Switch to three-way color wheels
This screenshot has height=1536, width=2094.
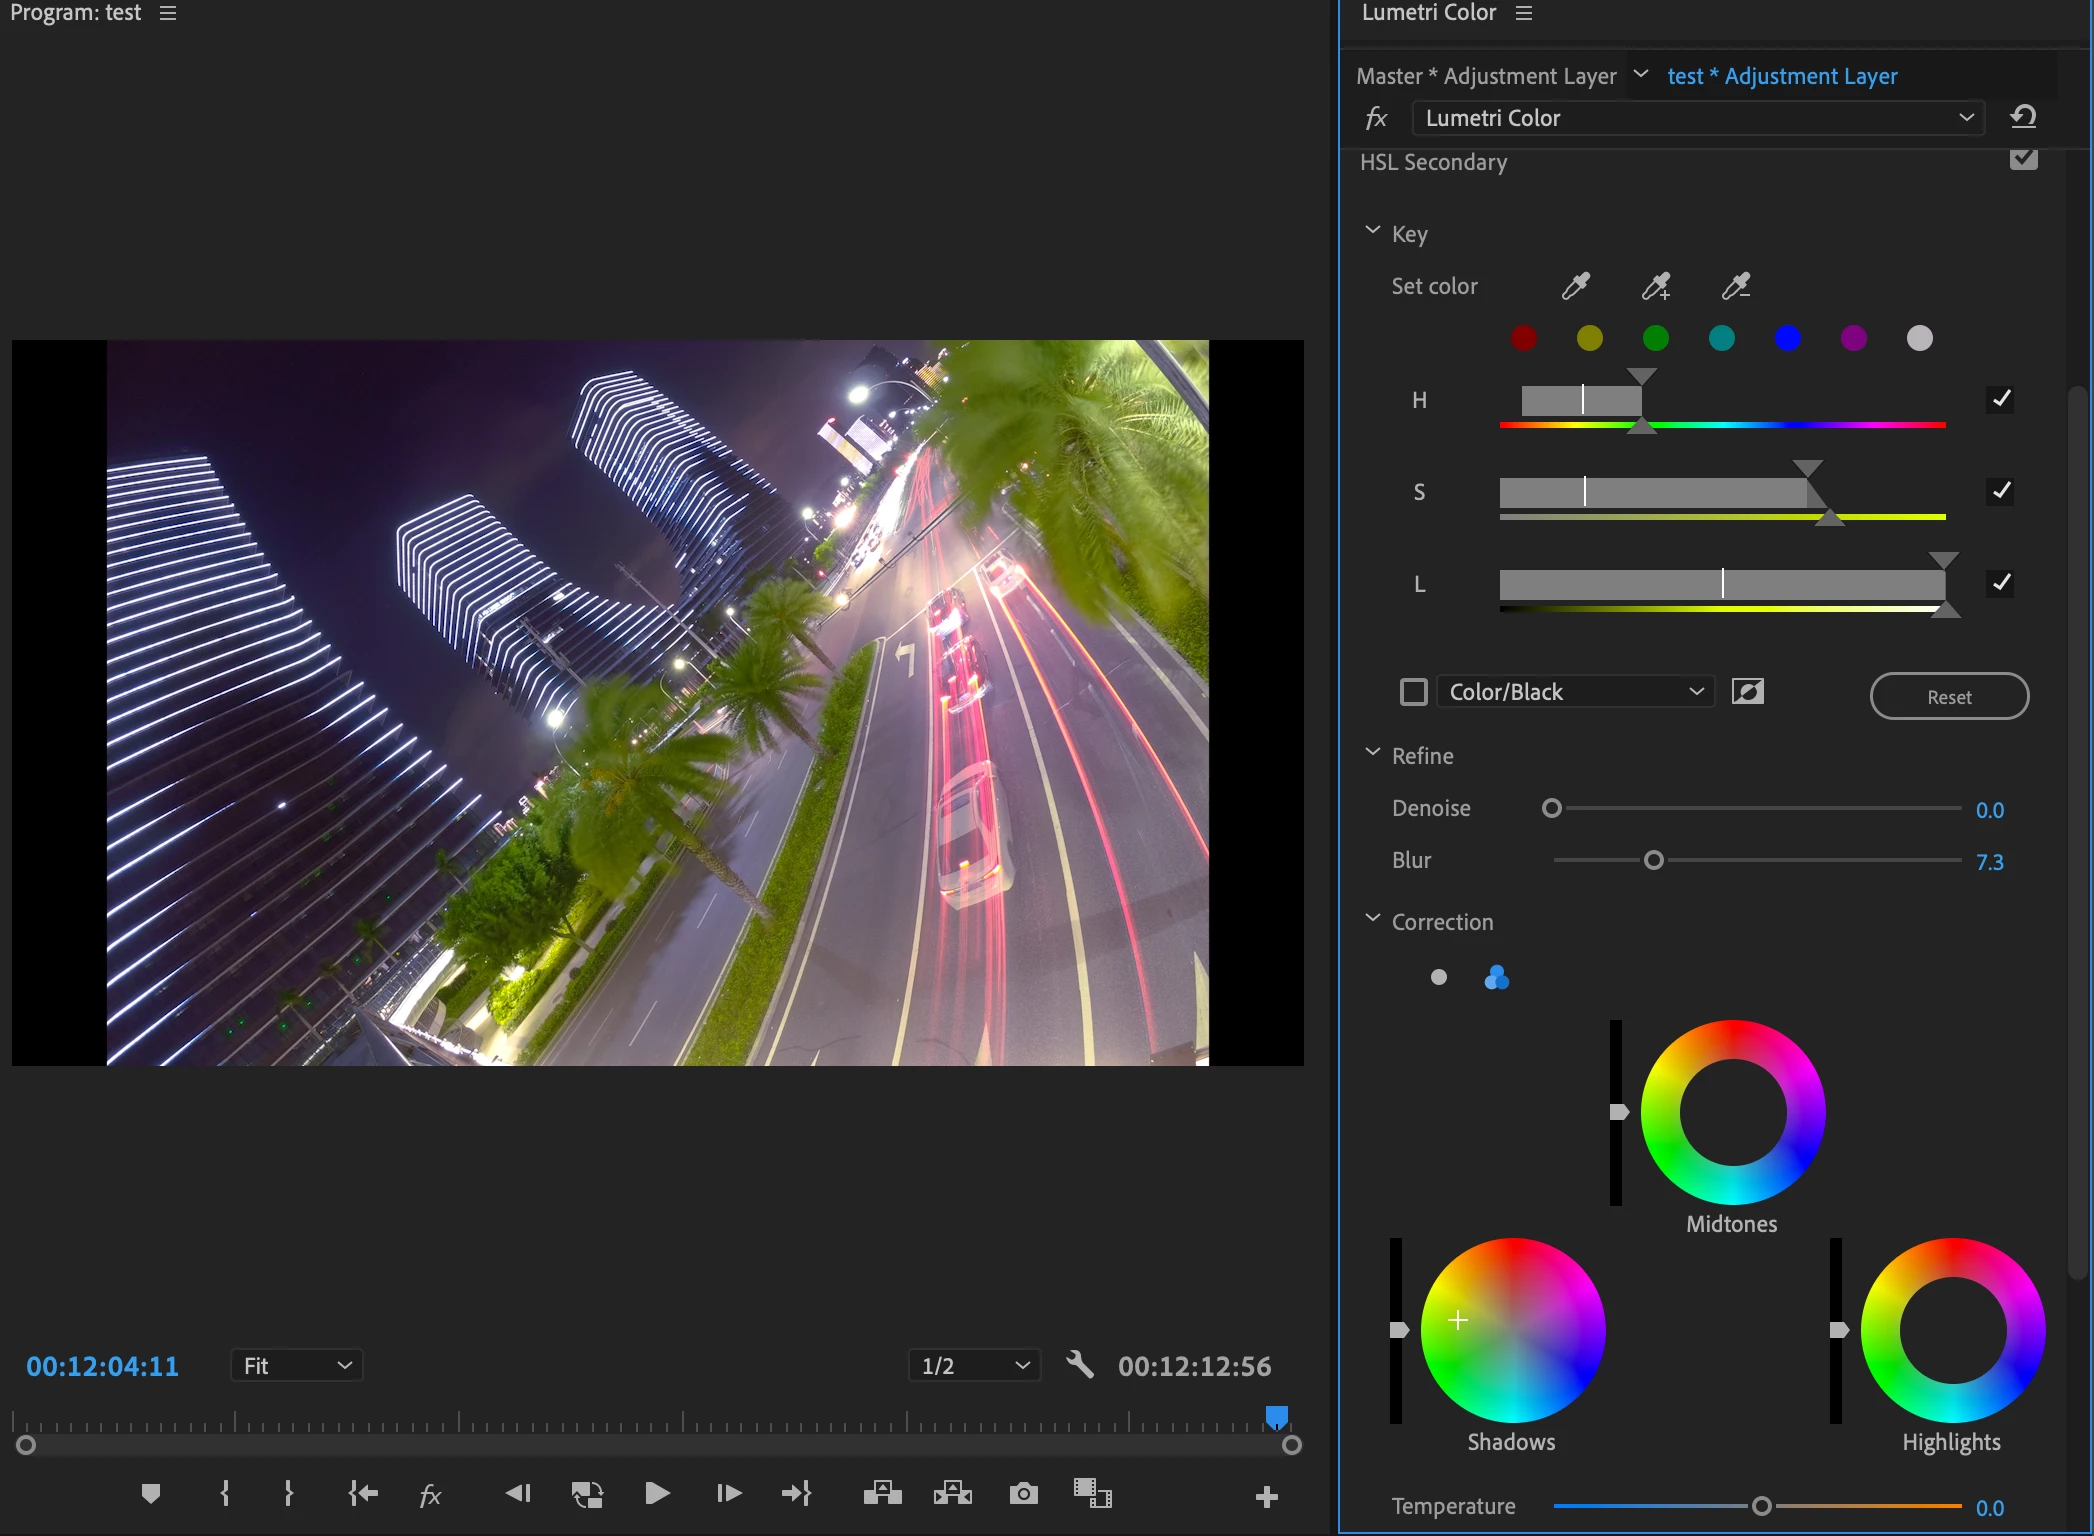(x=1496, y=977)
